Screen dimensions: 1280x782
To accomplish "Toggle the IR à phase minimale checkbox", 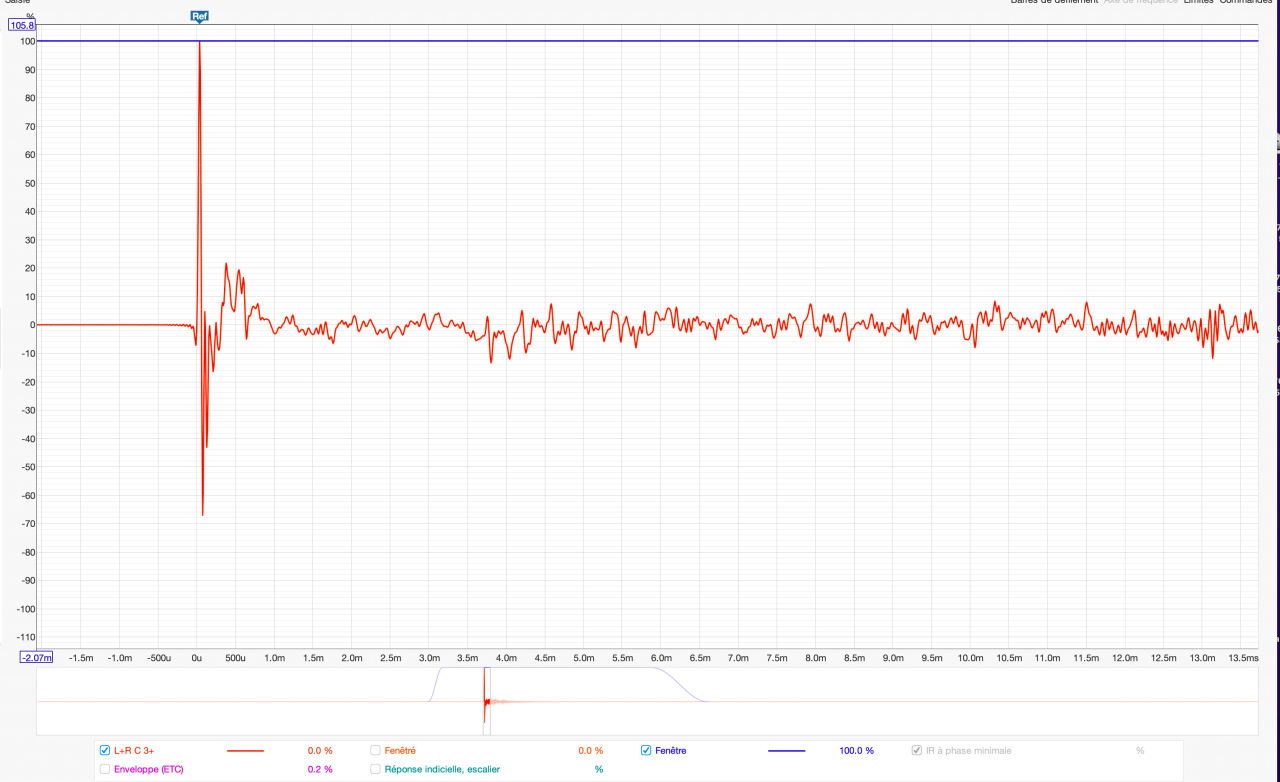I will pyautogui.click(x=917, y=750).
